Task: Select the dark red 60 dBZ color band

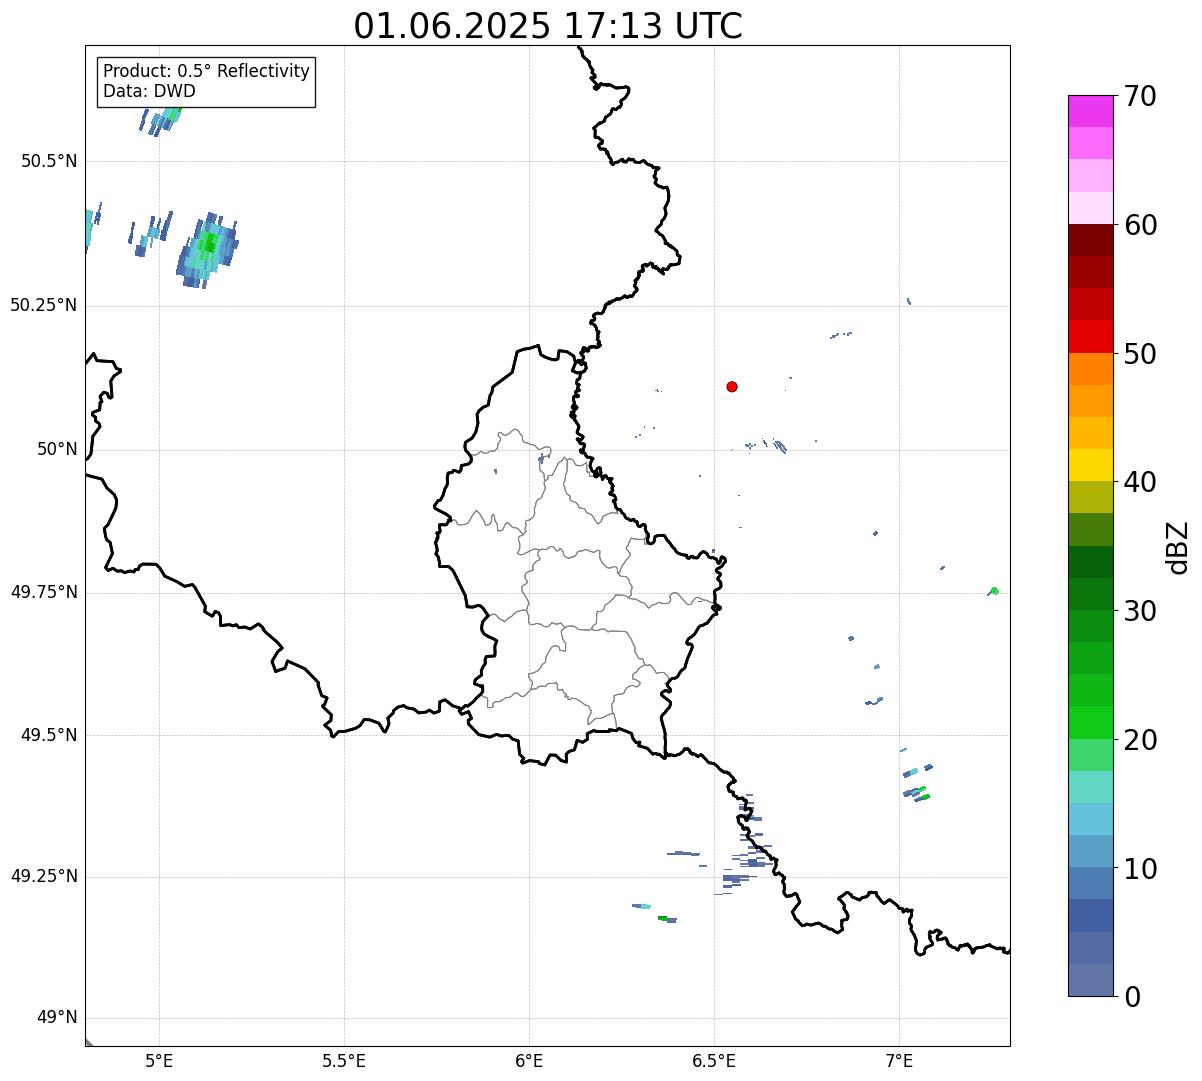Action: tap(1090, 240)
